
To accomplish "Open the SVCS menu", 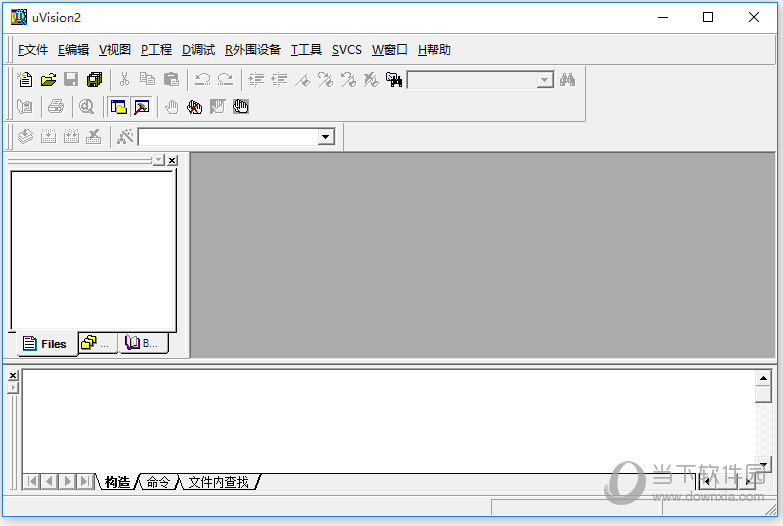I will click(x=347, y=50).
